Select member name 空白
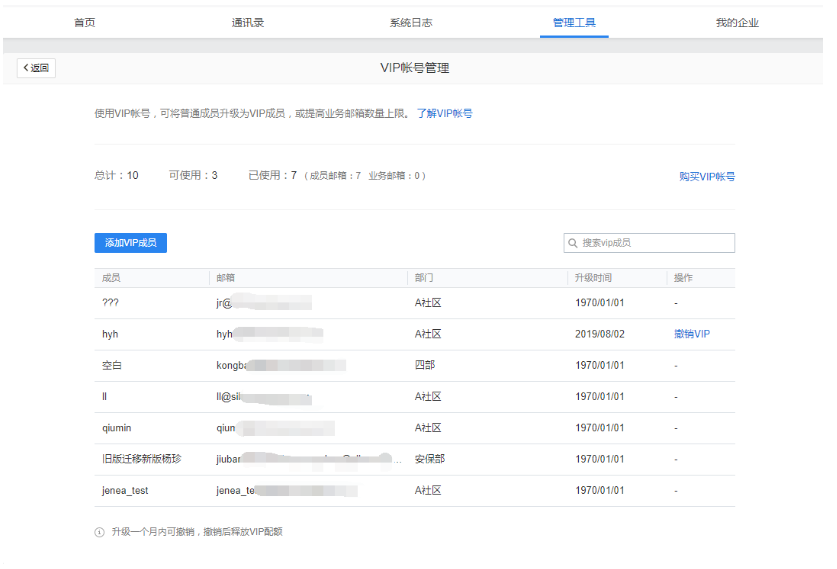837x569 pixels. (112, 365)
